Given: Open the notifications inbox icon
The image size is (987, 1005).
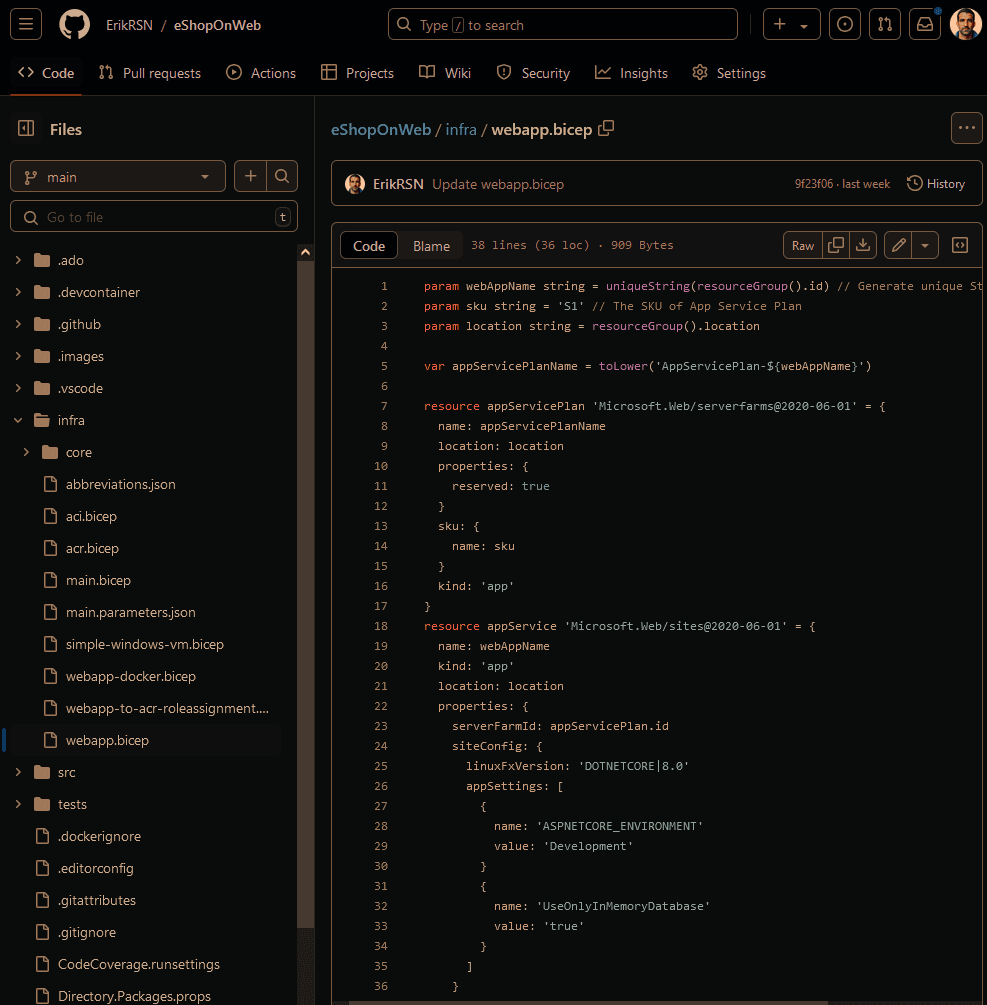Looking at the screenshot, I should [925, 24].
